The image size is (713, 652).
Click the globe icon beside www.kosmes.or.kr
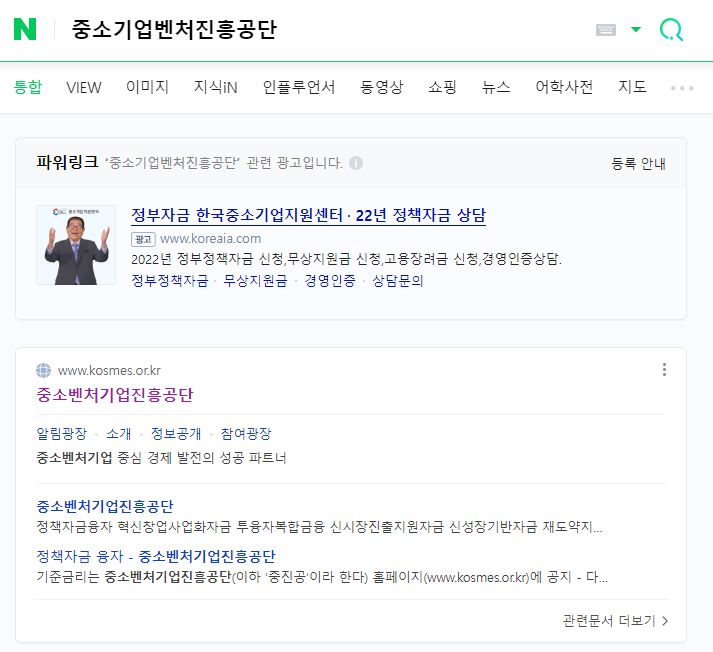pos(44,371)
